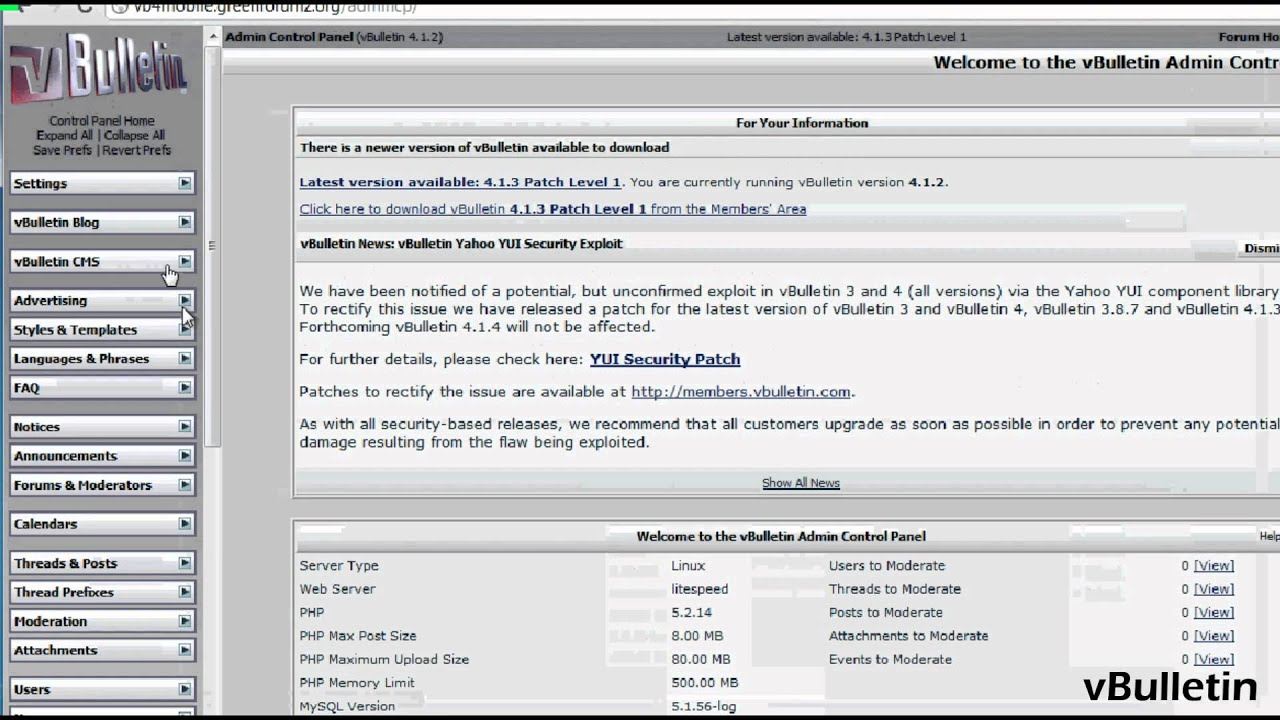Open the Announcements menu header
The width and height of the screenshot is (1280, 720).
pyautogui.click(x=102, y=455)
